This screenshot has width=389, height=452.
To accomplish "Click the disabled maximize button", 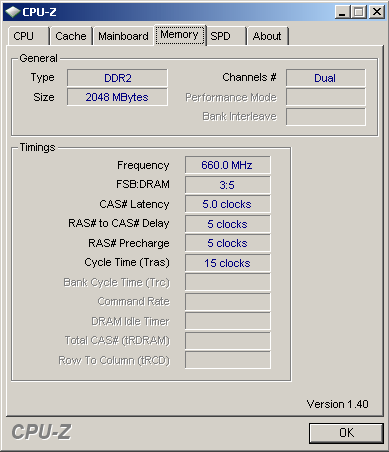I will [359, 12].
